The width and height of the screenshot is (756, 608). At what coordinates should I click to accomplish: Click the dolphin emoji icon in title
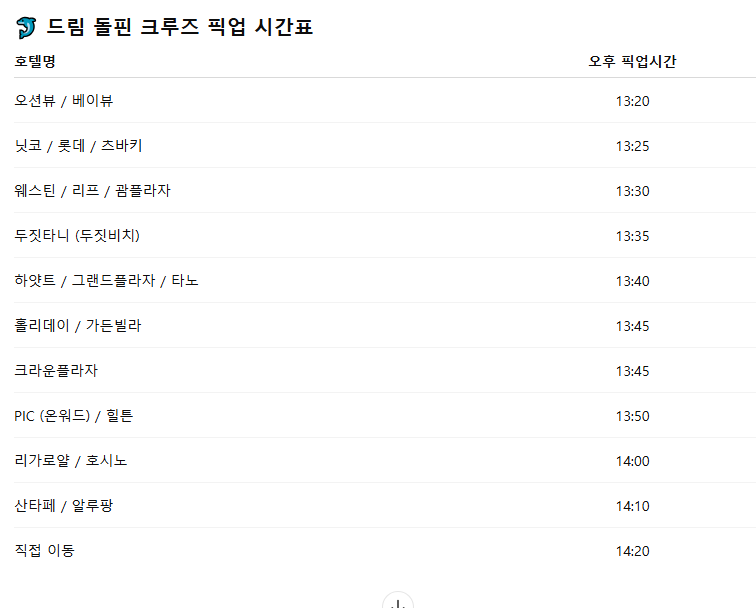click(x=26, y=27)
